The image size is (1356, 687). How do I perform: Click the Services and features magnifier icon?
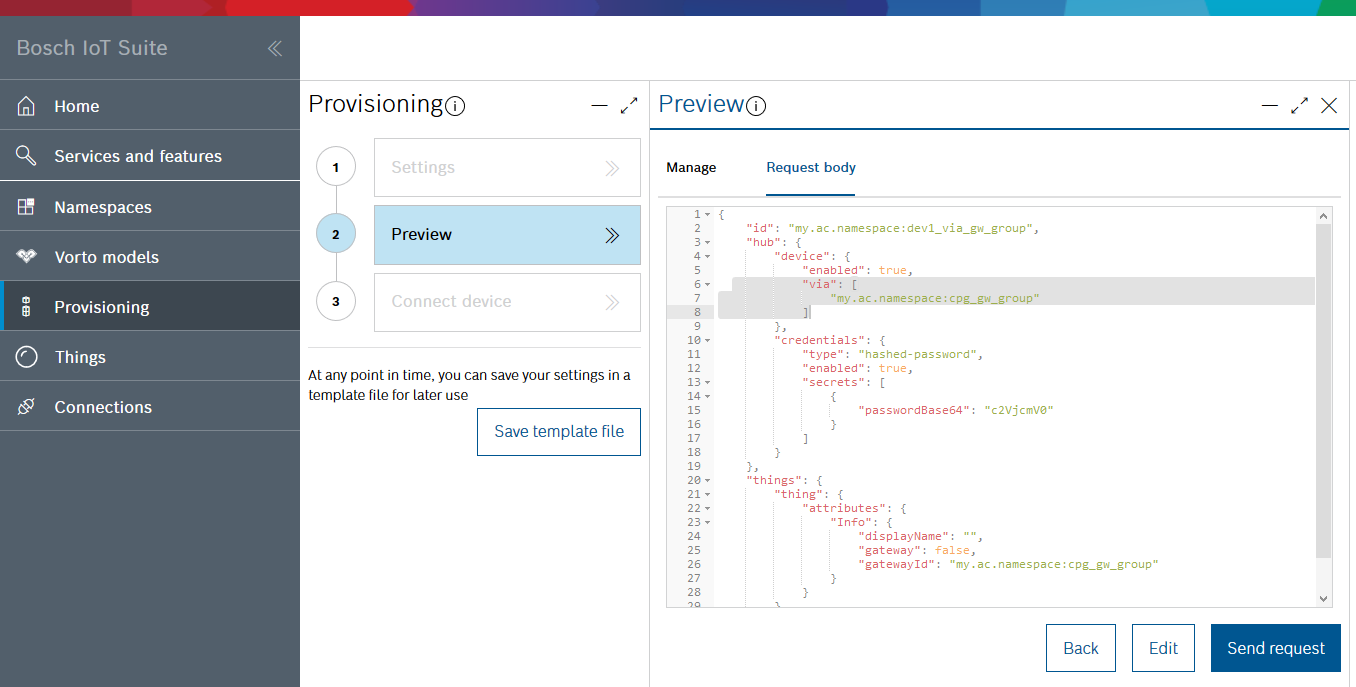point(27,156)
